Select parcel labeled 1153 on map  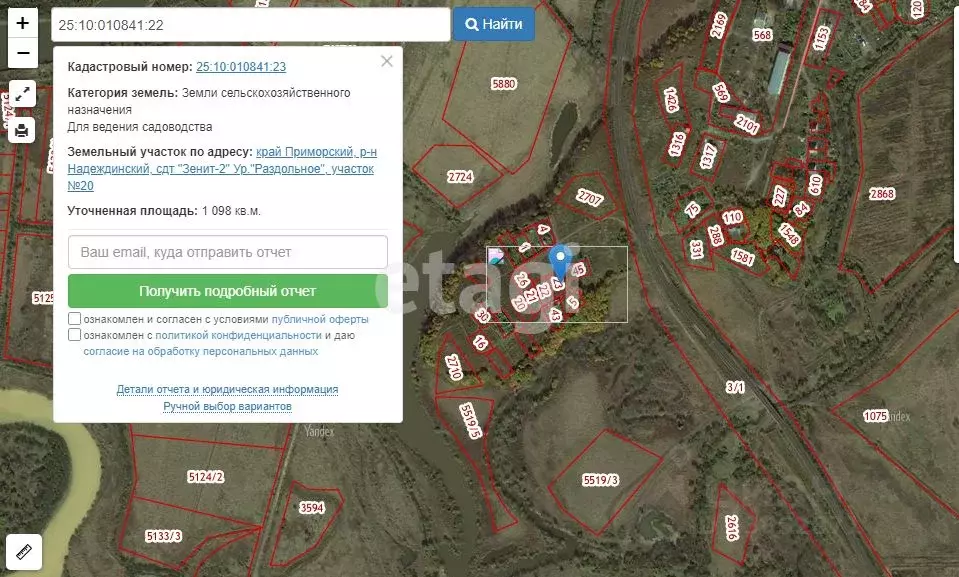(x=821, y=38)
